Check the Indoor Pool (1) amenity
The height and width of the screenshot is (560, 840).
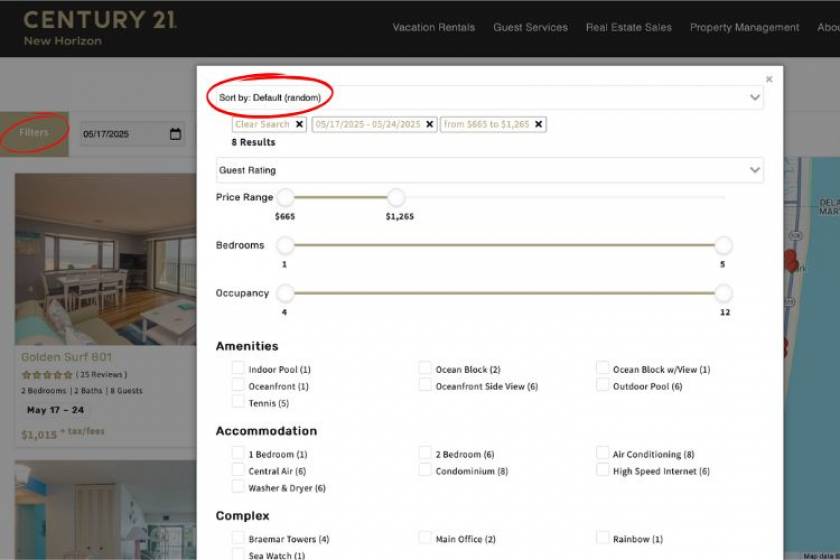point(238,368)
